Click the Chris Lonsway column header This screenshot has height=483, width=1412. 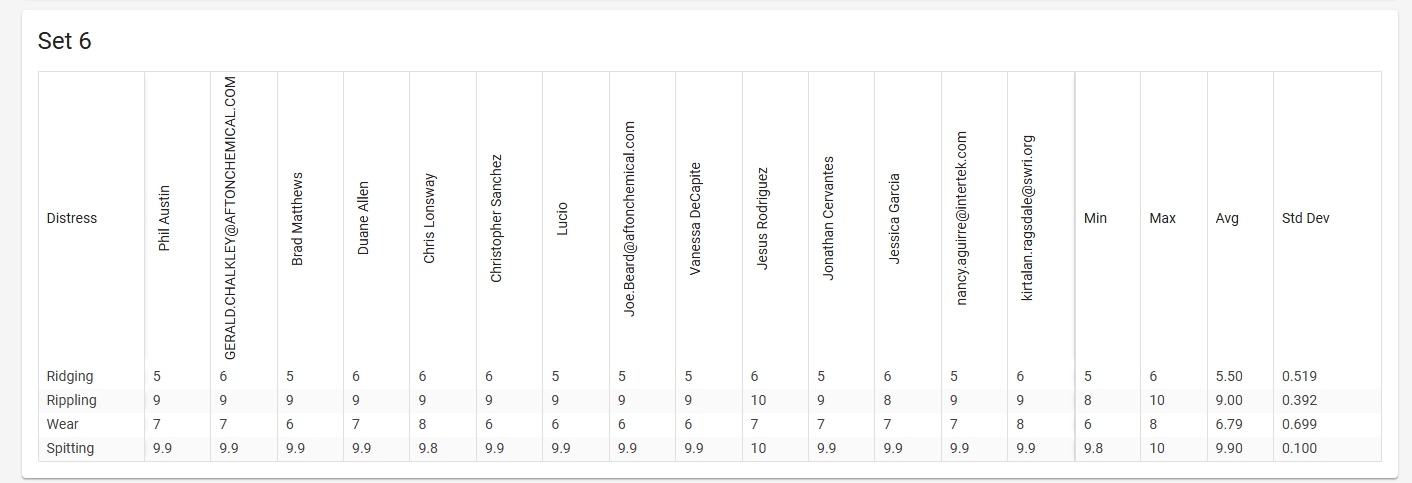coord(429,218)
